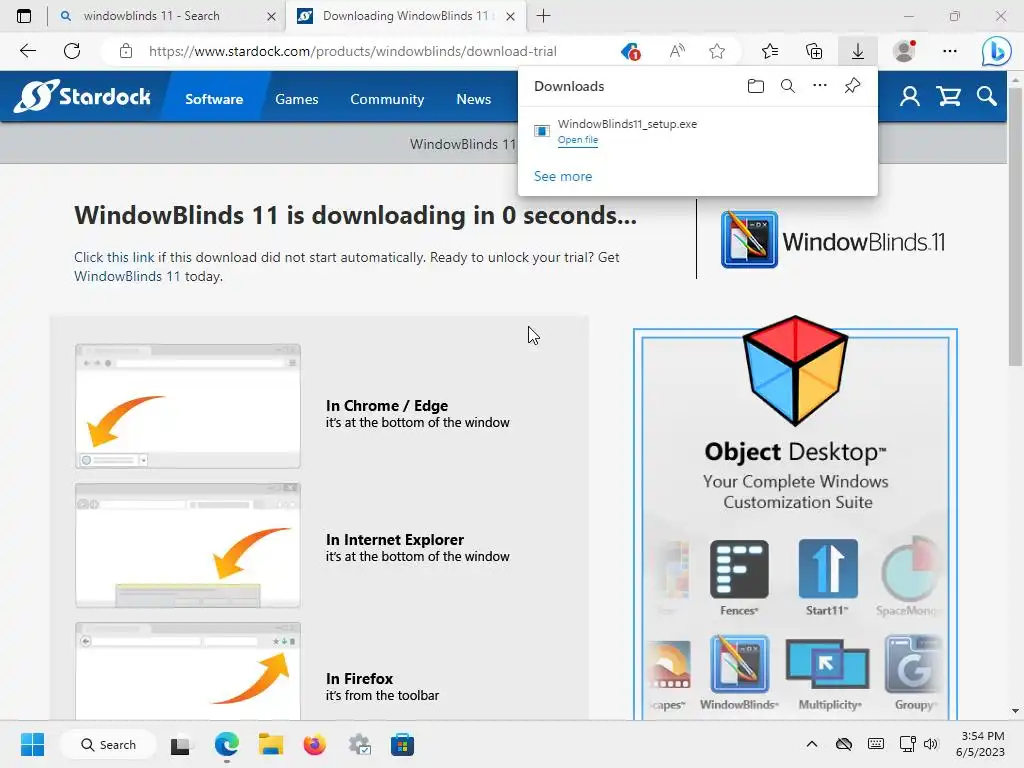Open the Stardock shopping cart
This screenshot has height=768, width=1024.
pyautogui.click(x=948, y=97)
